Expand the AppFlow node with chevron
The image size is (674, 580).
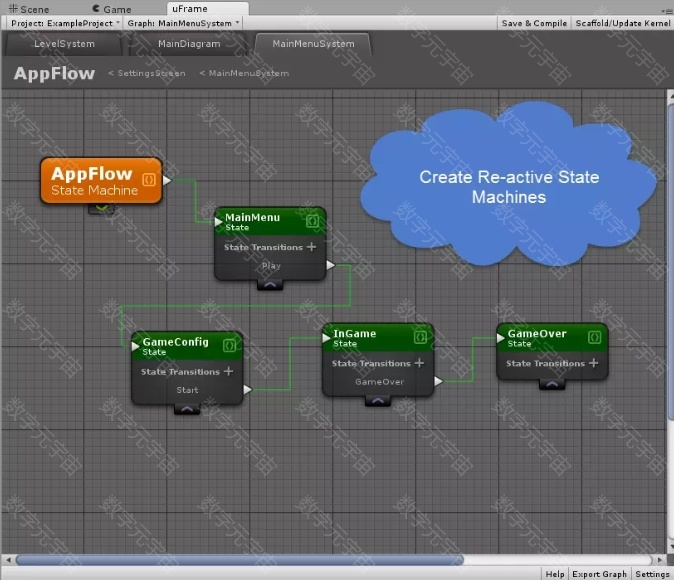tap(101, 209)
